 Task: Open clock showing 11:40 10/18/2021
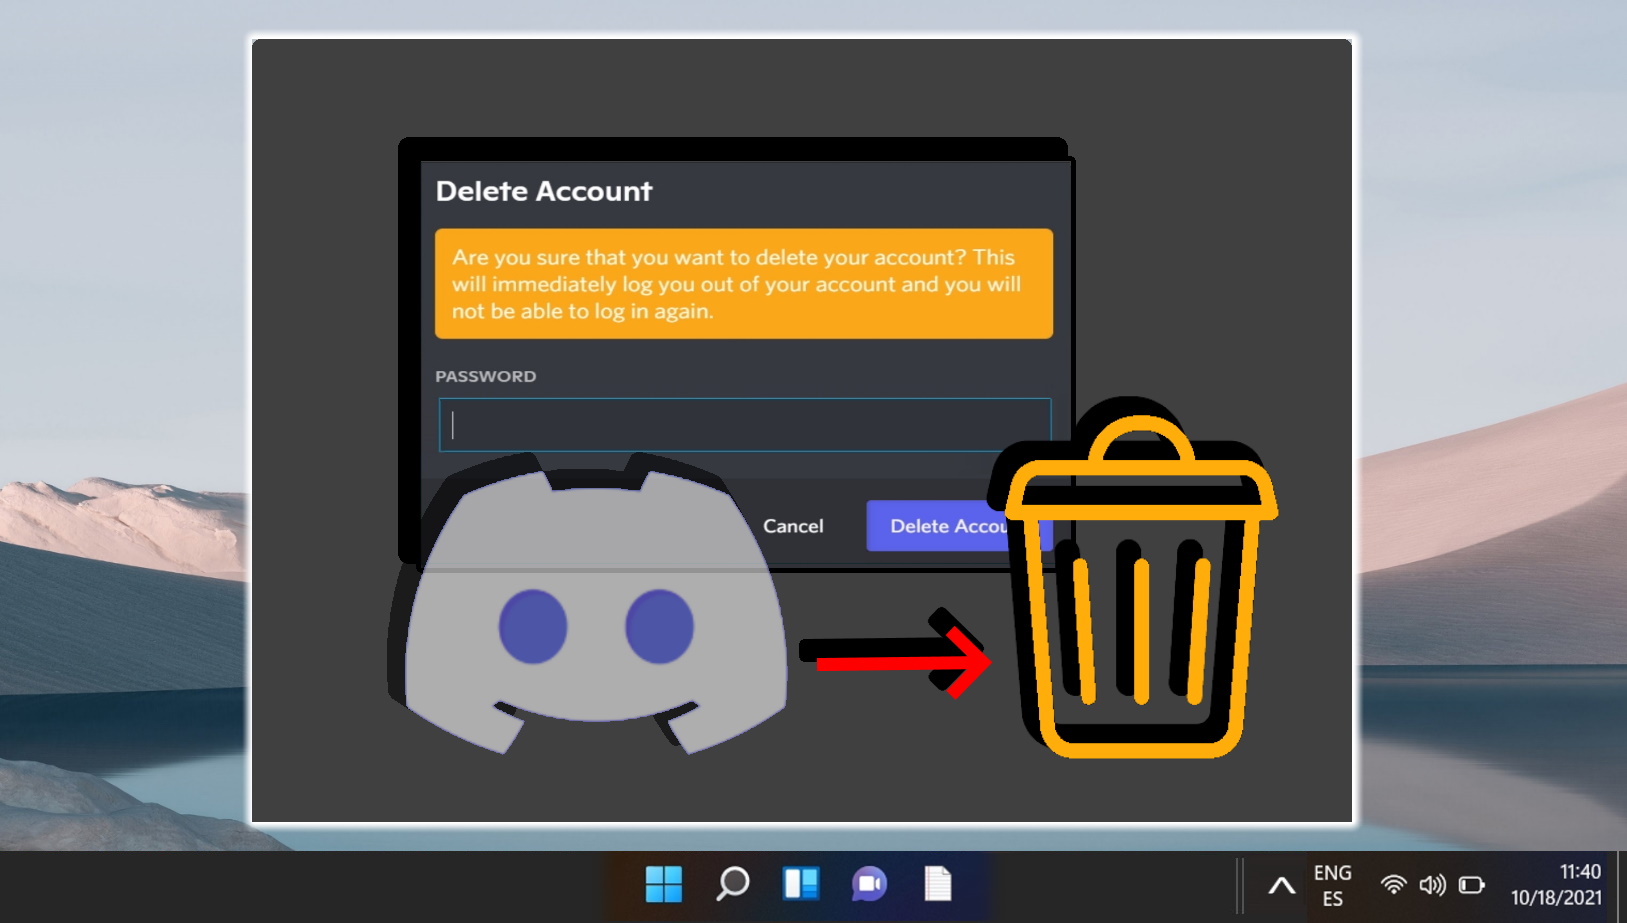point(1556,885)
